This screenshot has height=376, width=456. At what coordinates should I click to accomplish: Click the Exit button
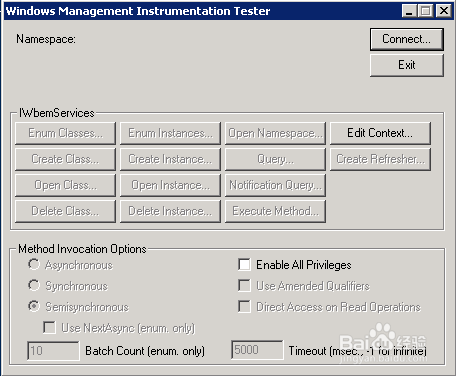tap(407, 65)
